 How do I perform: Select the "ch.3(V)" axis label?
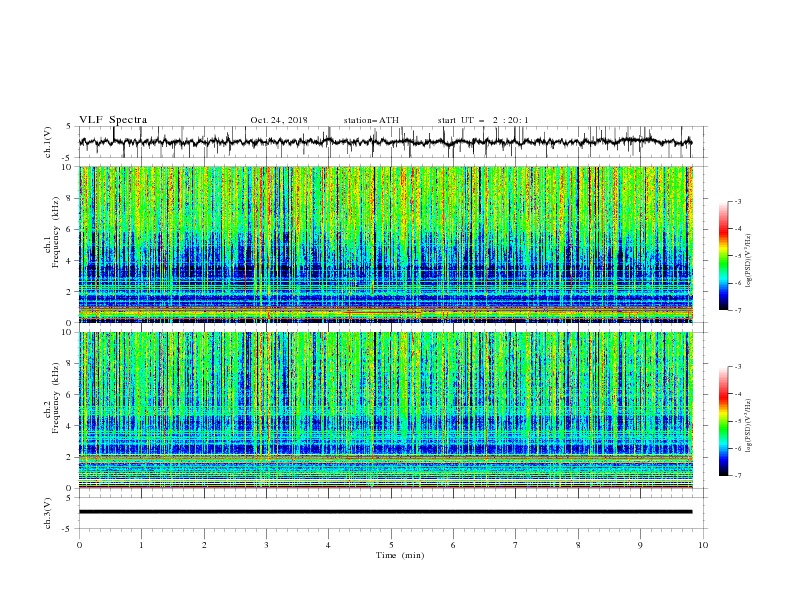48,513
